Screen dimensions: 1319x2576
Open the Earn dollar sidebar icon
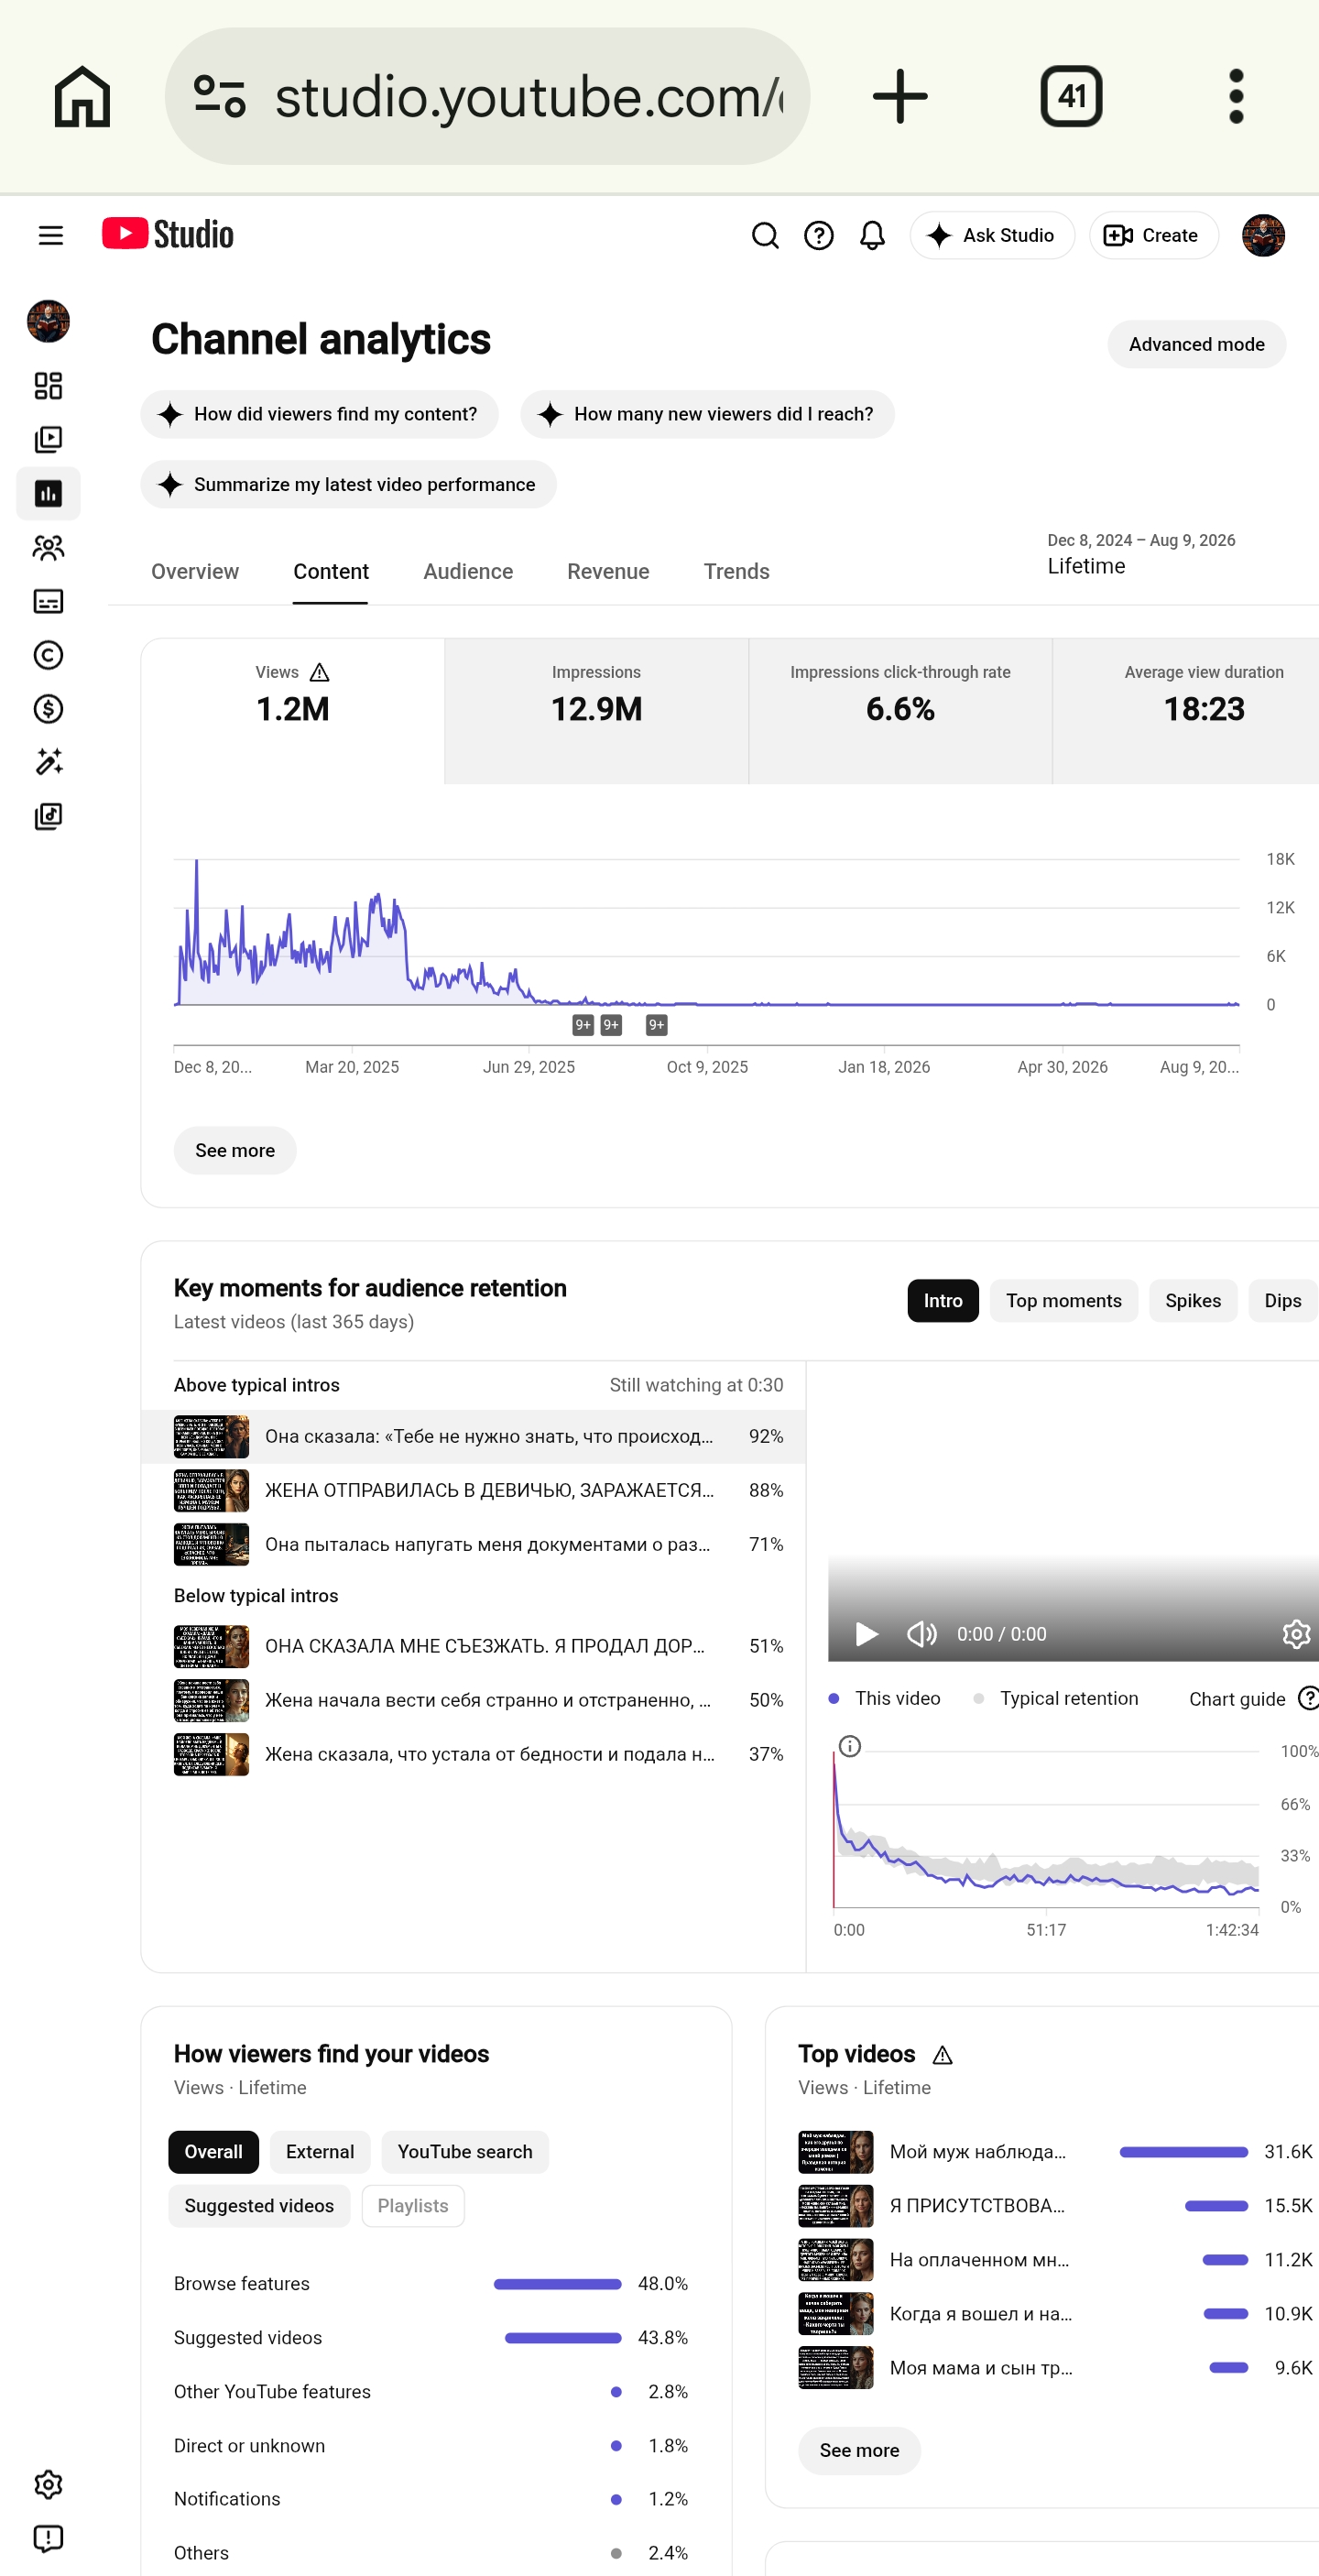[48, 709]
